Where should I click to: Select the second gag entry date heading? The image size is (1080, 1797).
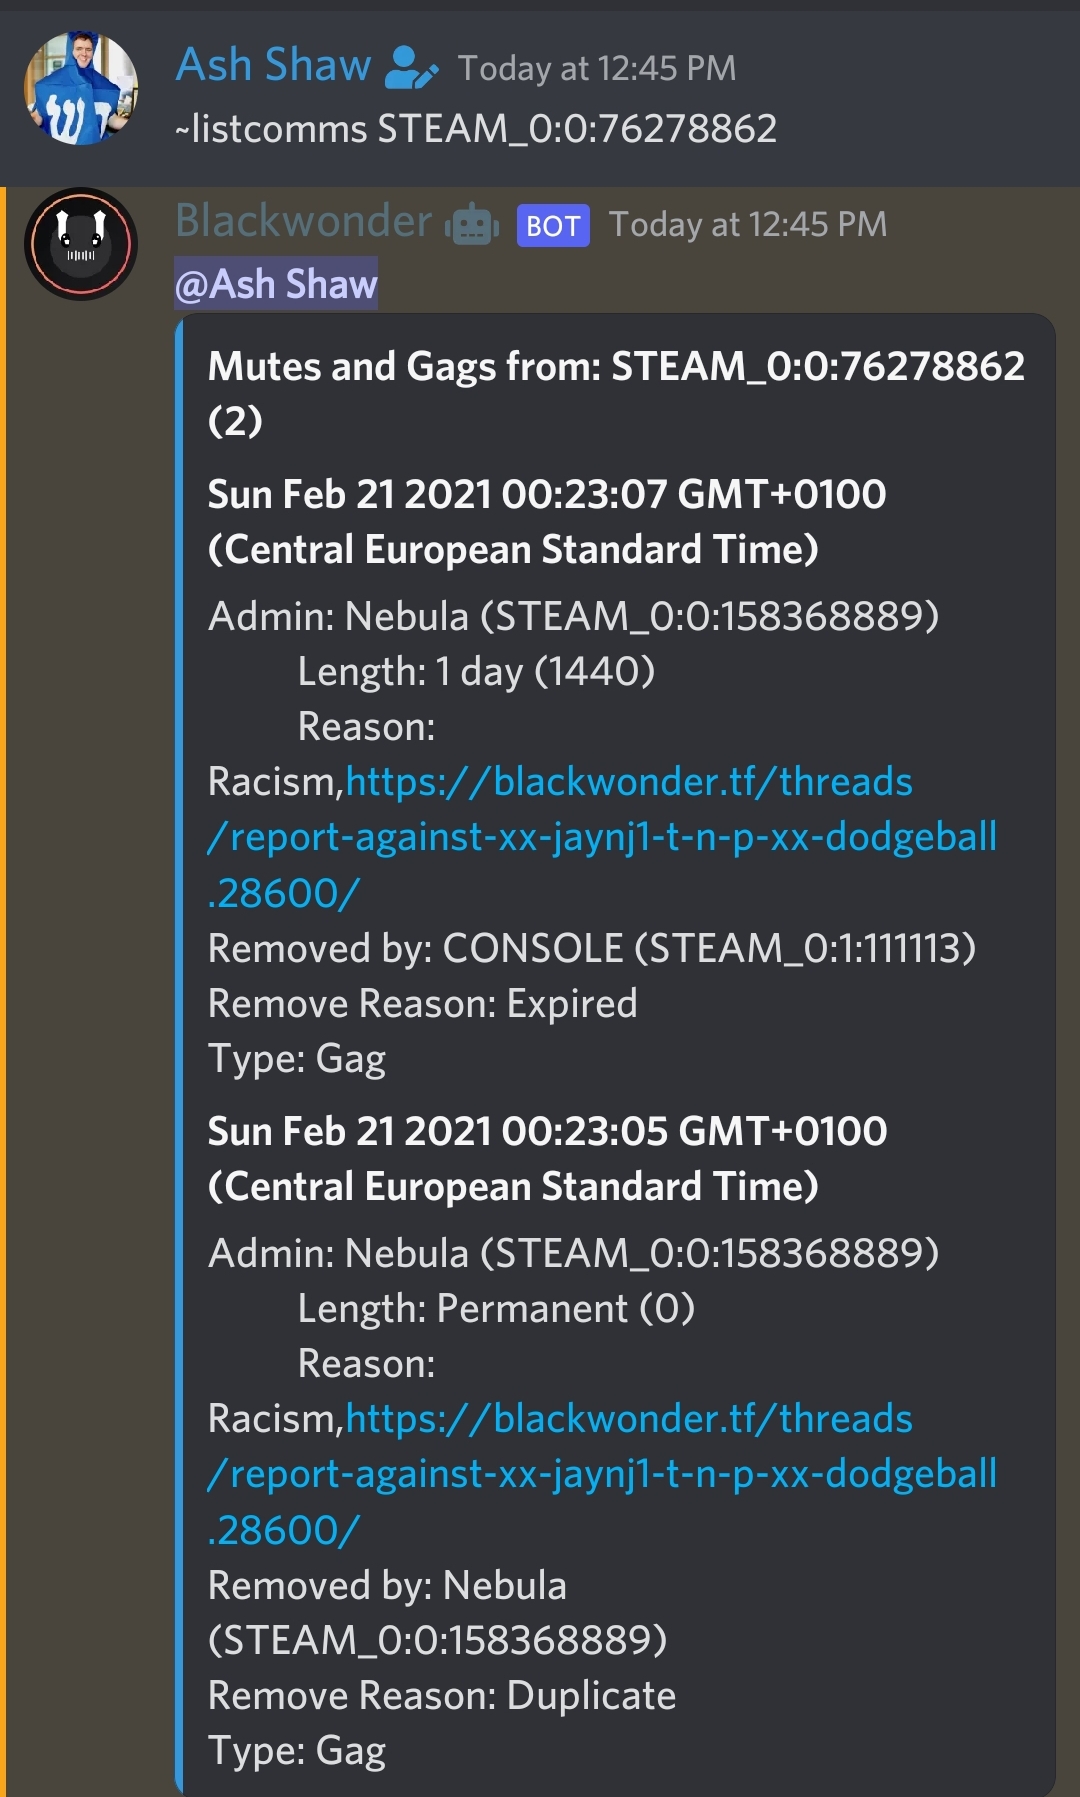tap(547, 1158)
